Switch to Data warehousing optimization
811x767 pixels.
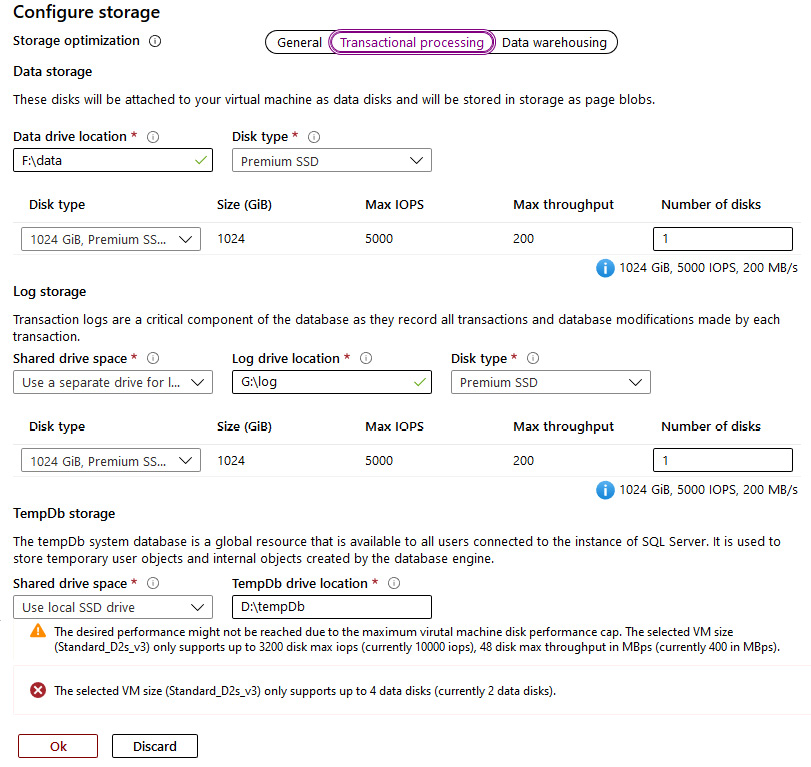(x=554, y=42)
